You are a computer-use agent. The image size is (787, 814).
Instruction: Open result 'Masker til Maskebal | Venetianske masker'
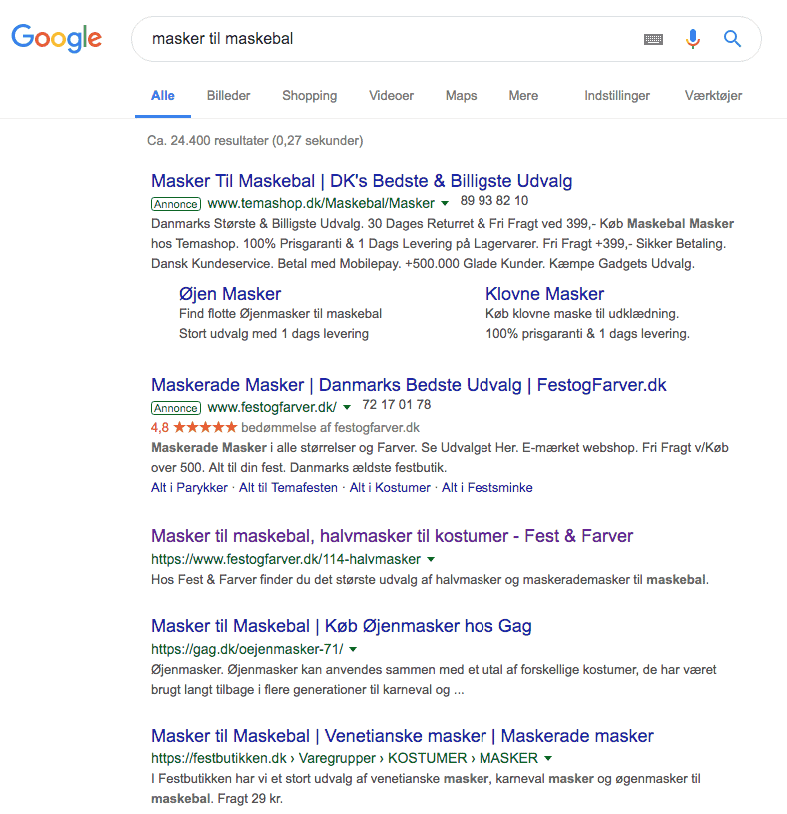pos(402,736)
